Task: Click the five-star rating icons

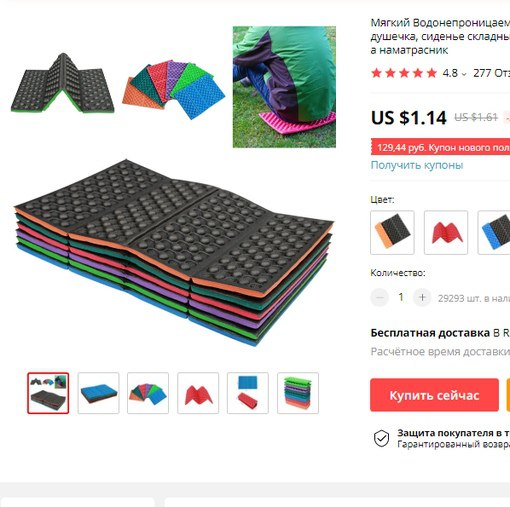Action: [404, 73]
